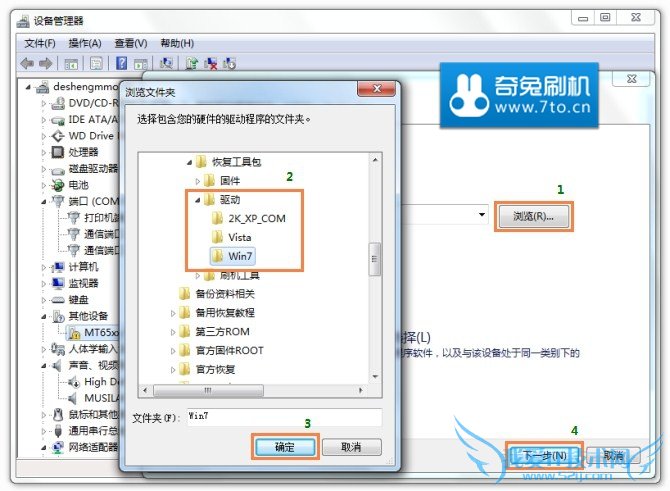
Task: Open the path combo box dropdown arrow
Action: point(482,215)
